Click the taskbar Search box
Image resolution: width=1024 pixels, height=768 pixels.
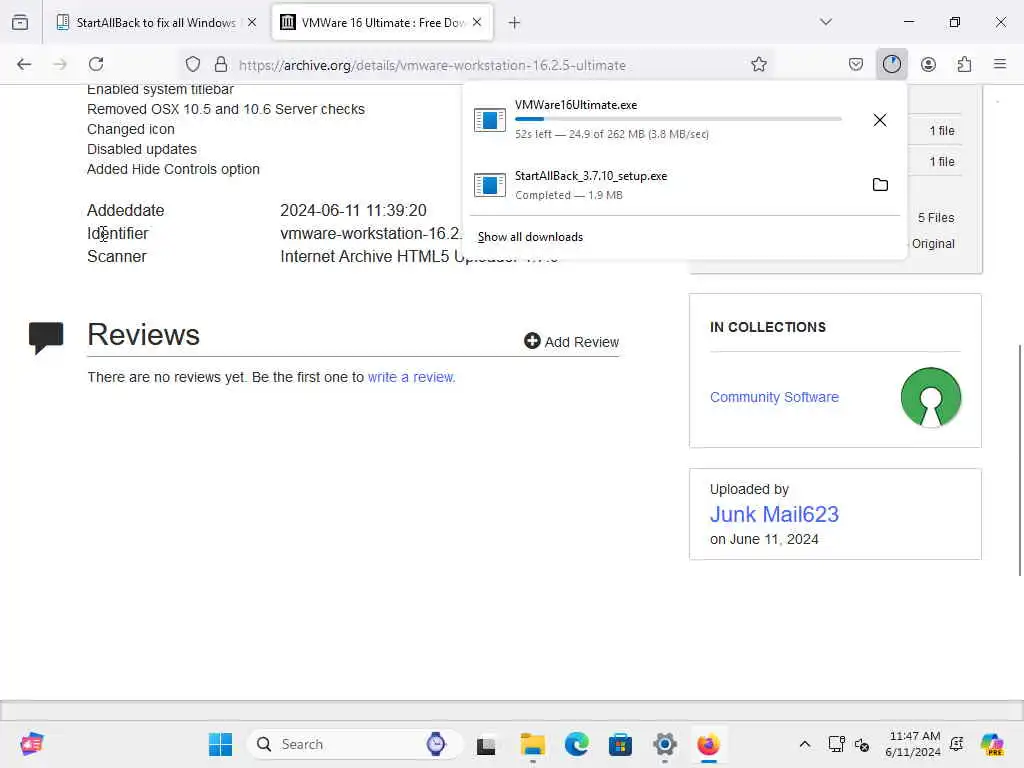355,744
